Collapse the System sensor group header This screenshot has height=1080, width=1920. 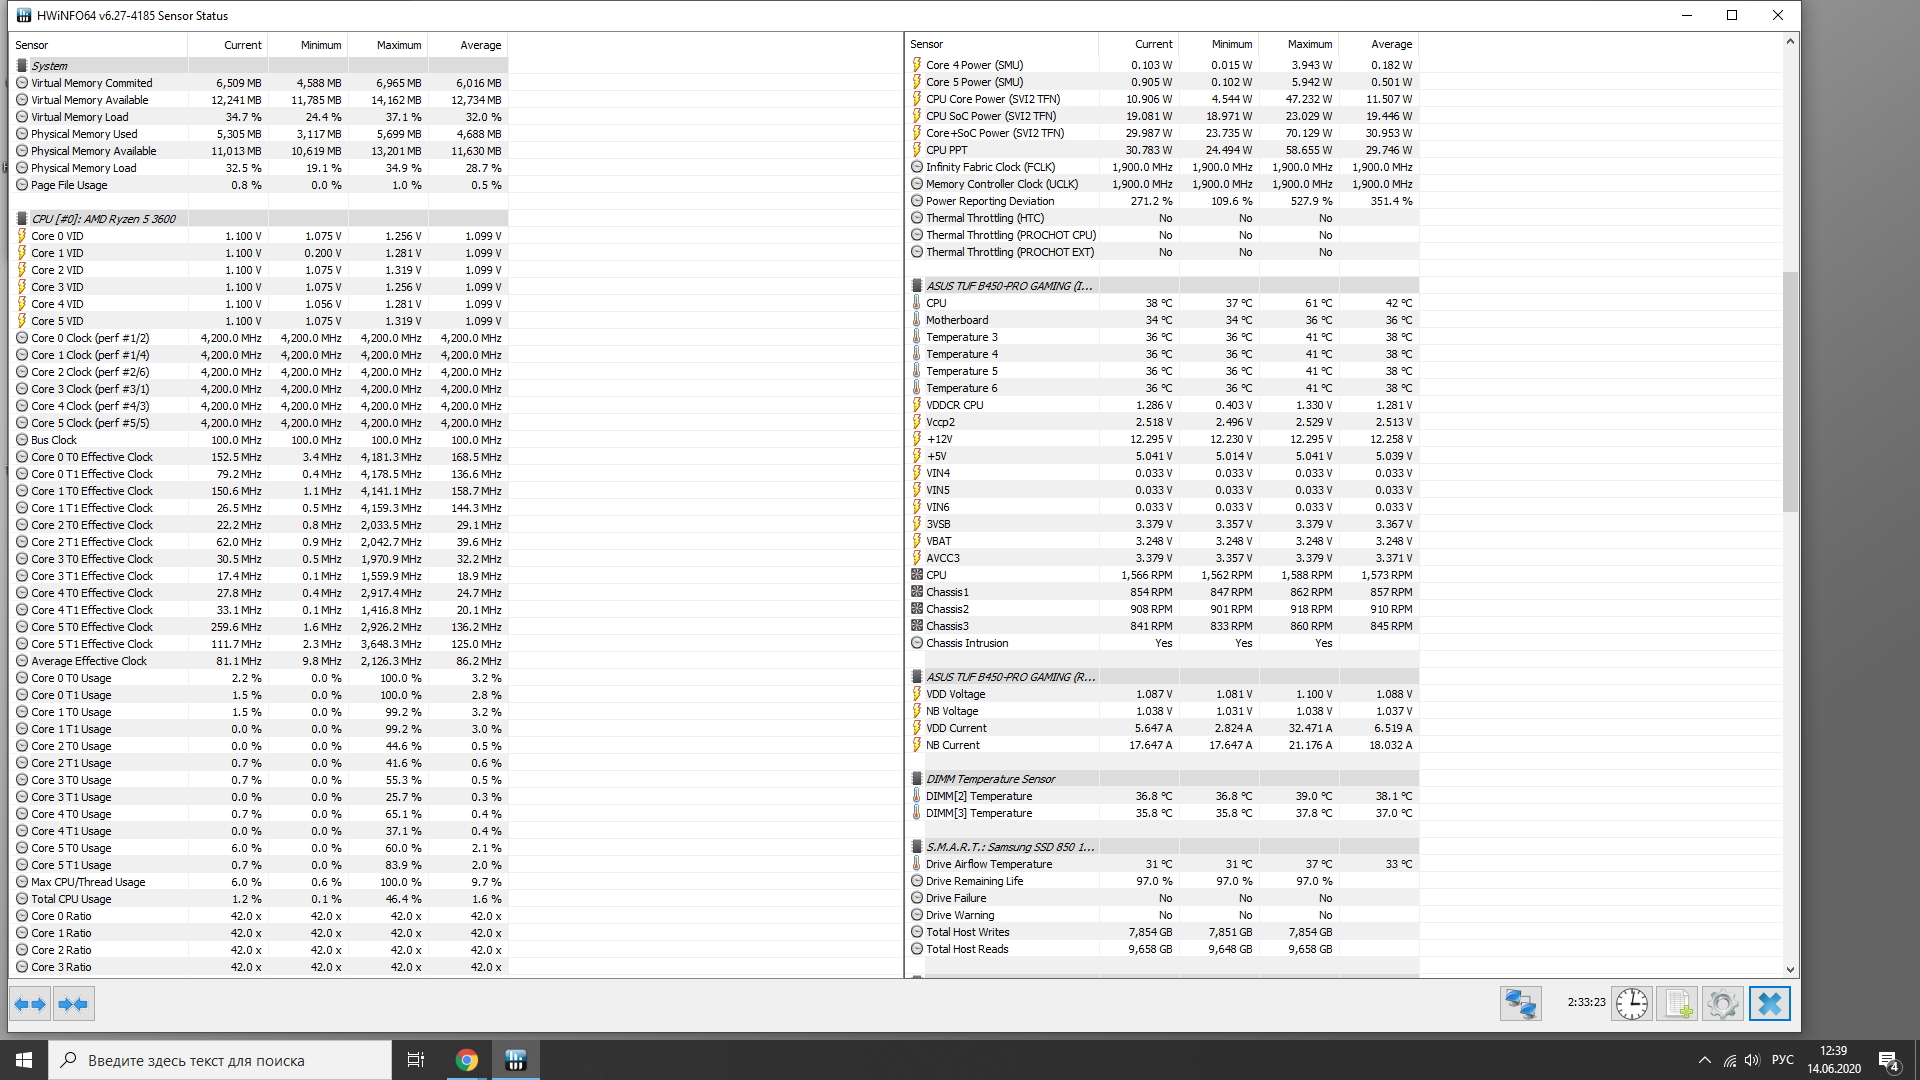[50, 66]
